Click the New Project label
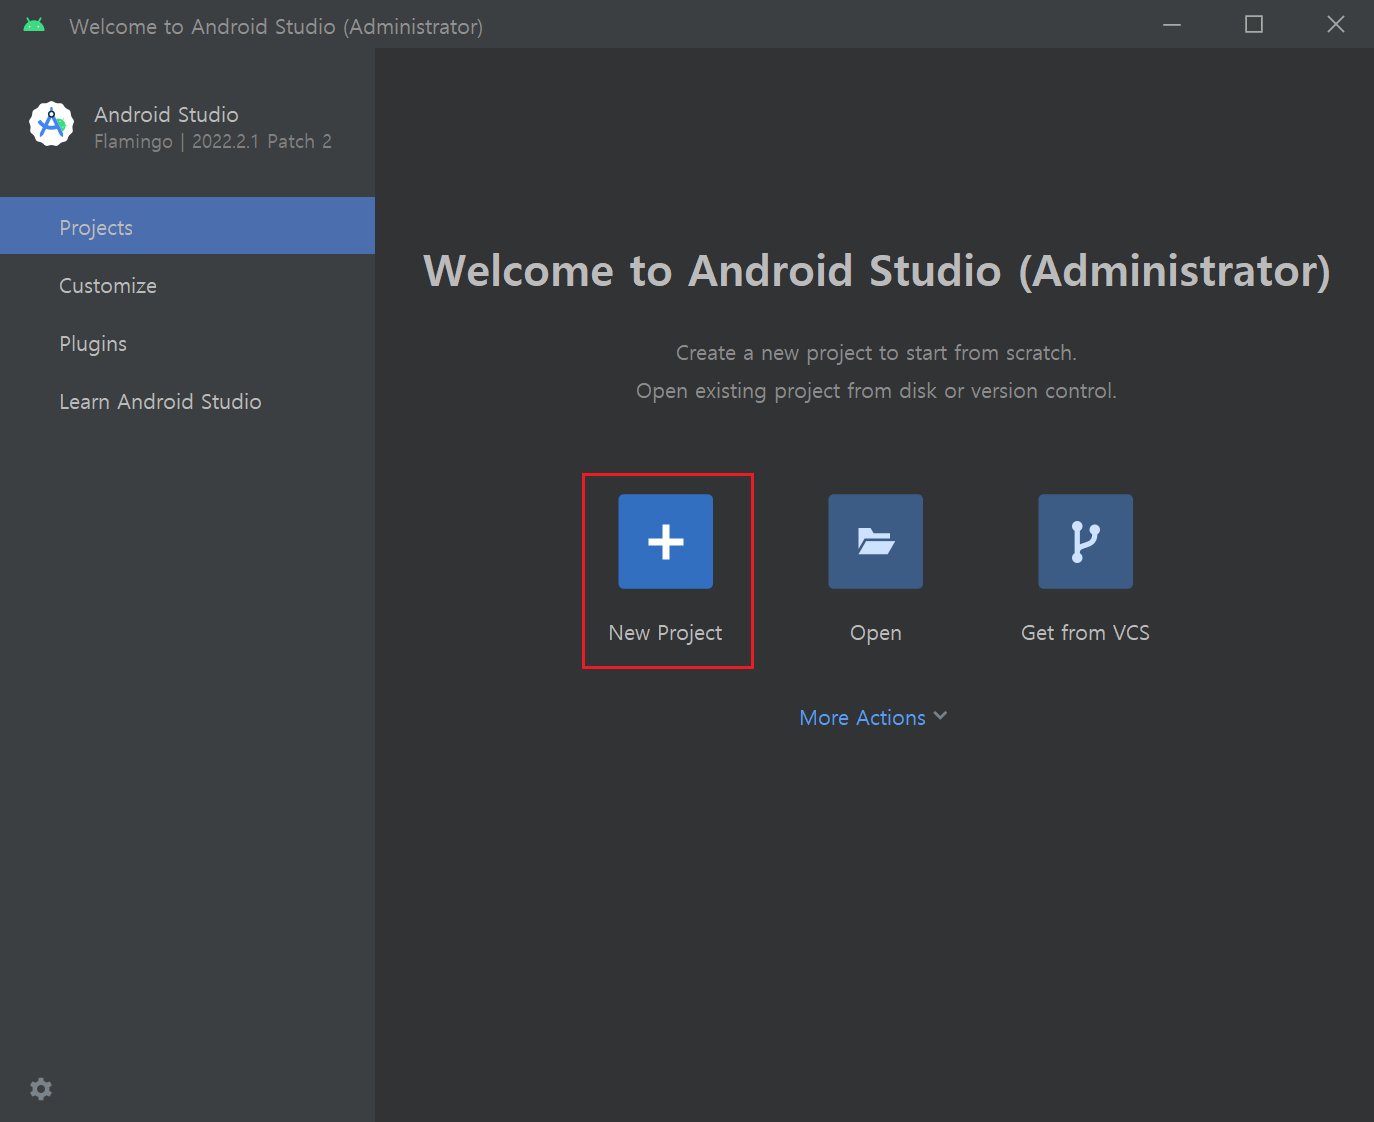 [x=665, y=633]
